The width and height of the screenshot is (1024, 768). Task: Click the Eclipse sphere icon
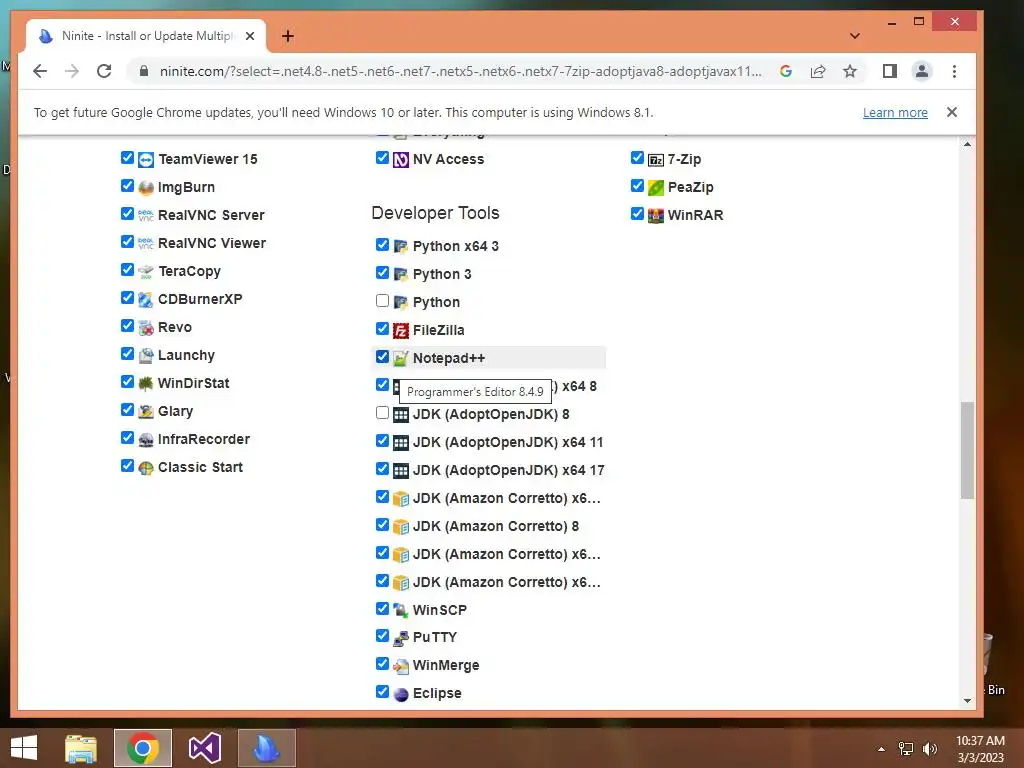401,694
